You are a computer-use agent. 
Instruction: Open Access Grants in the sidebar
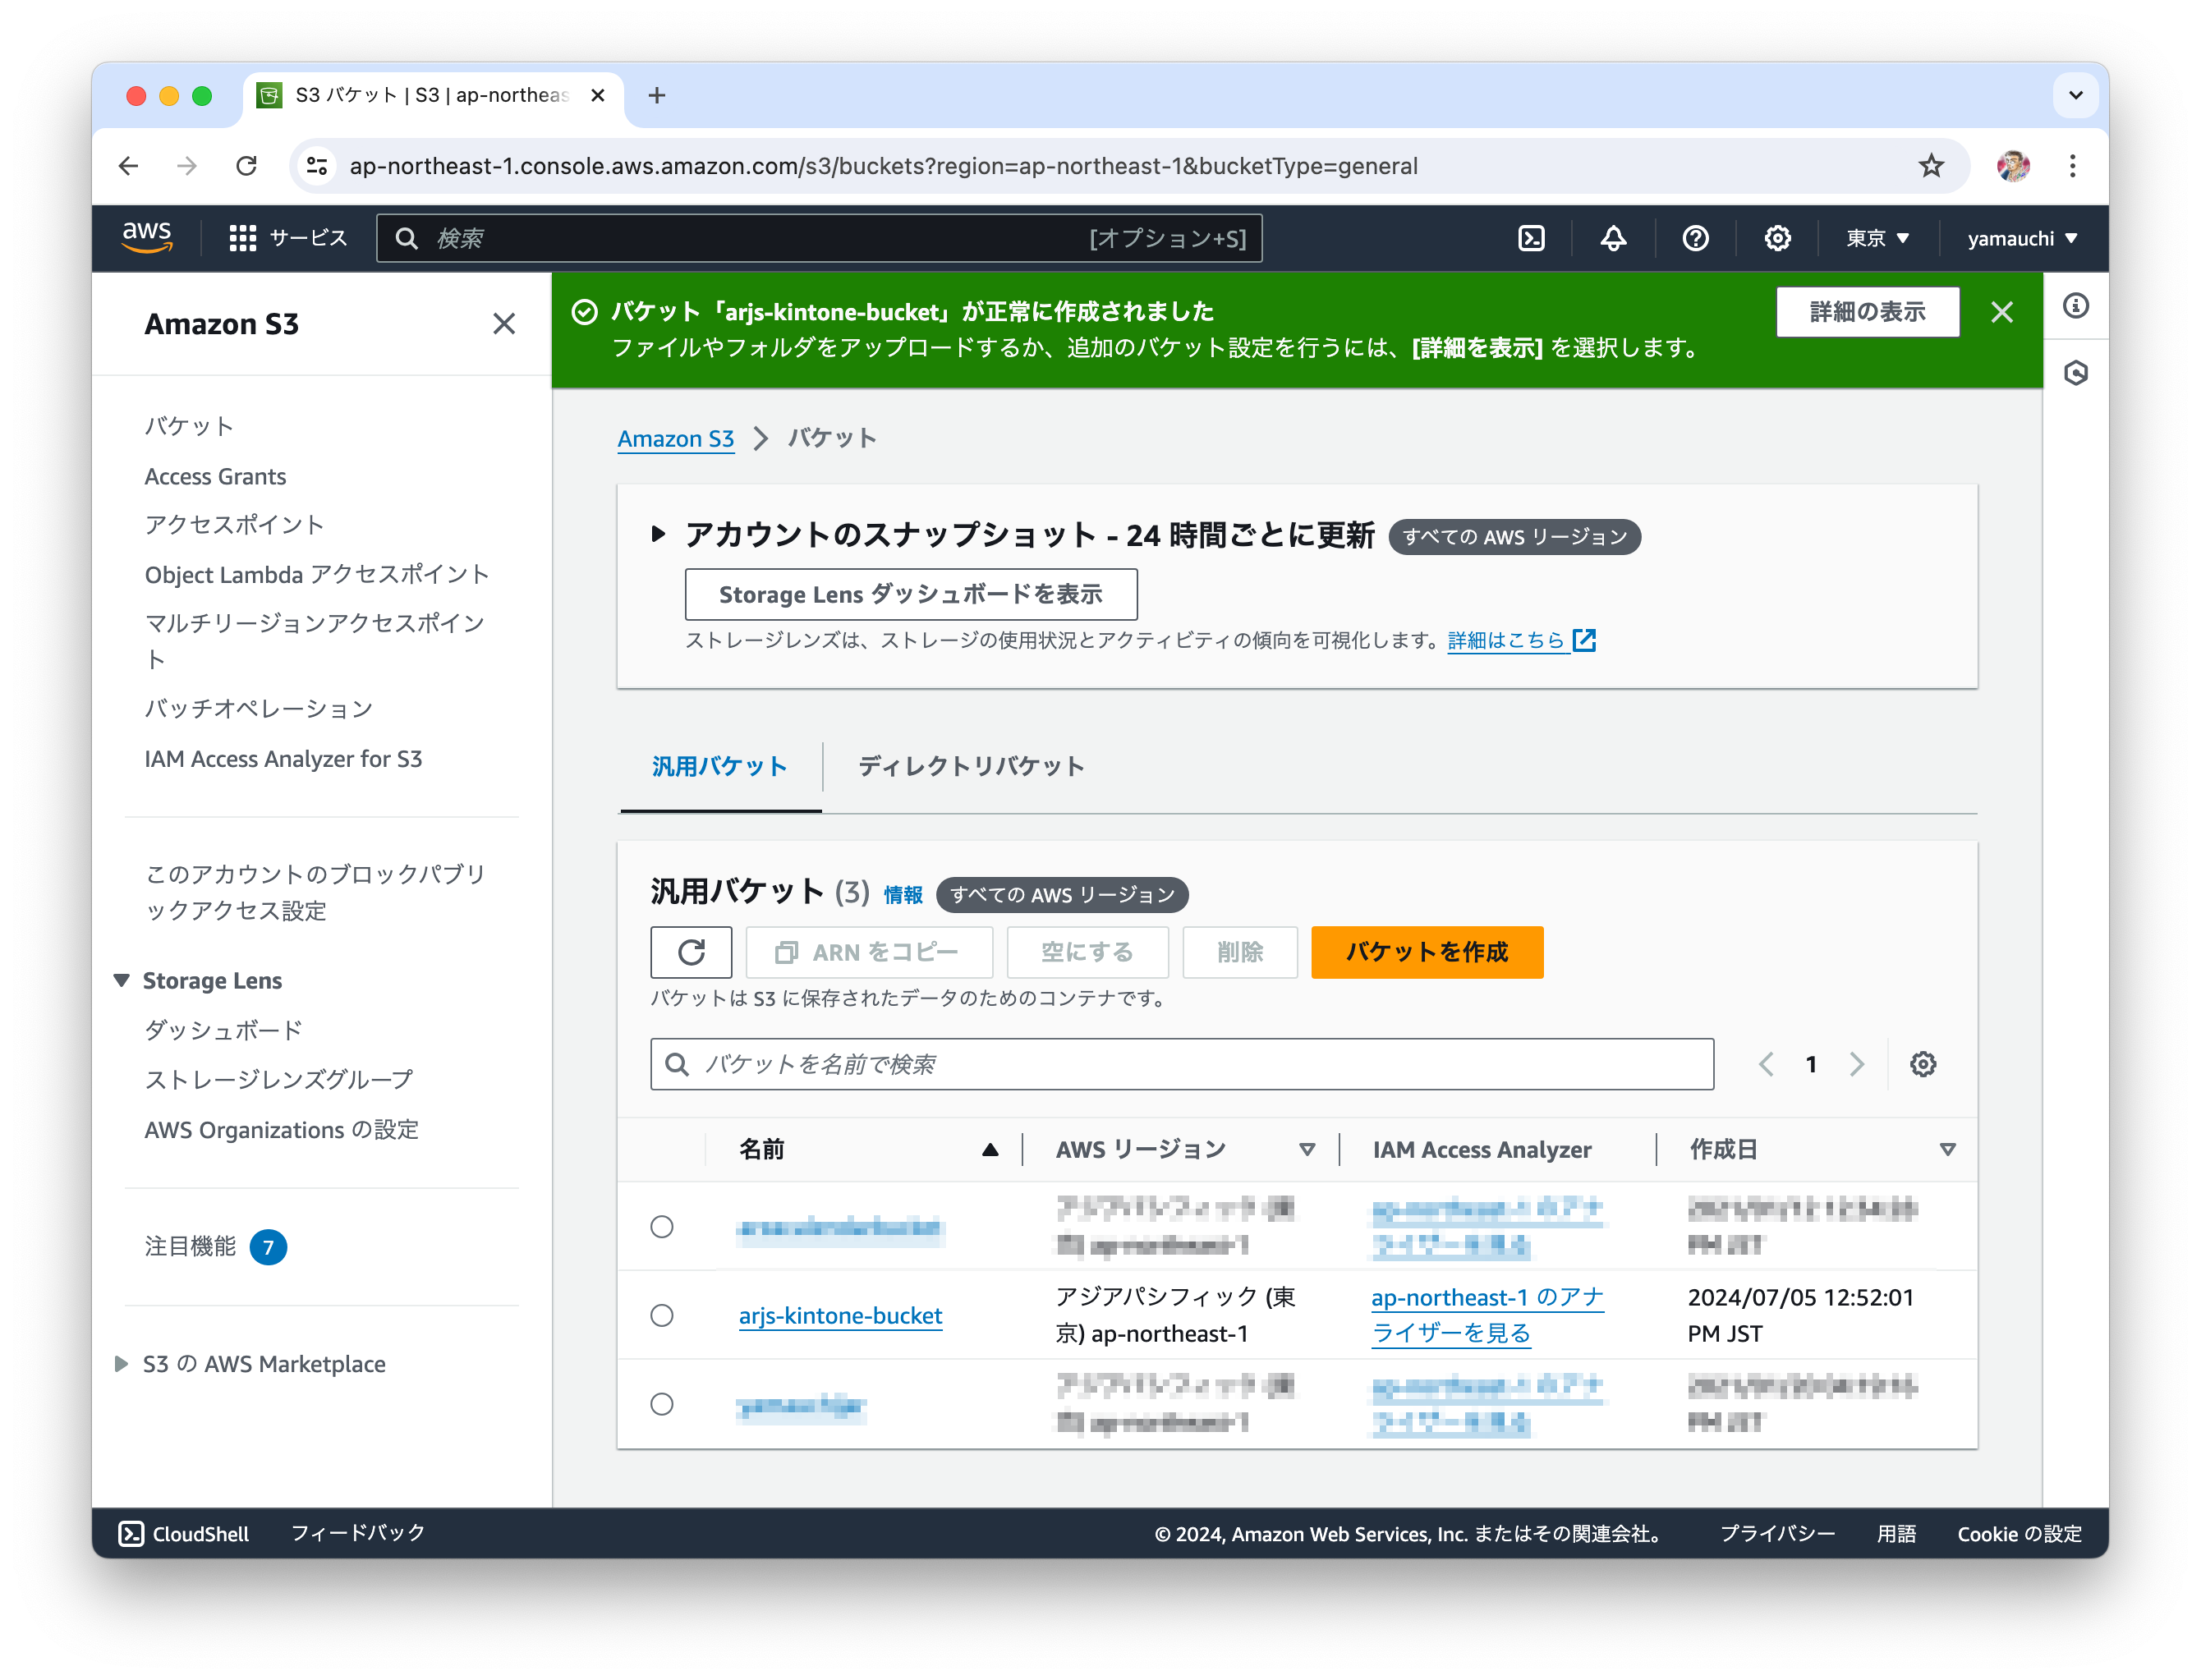(215, 477)
